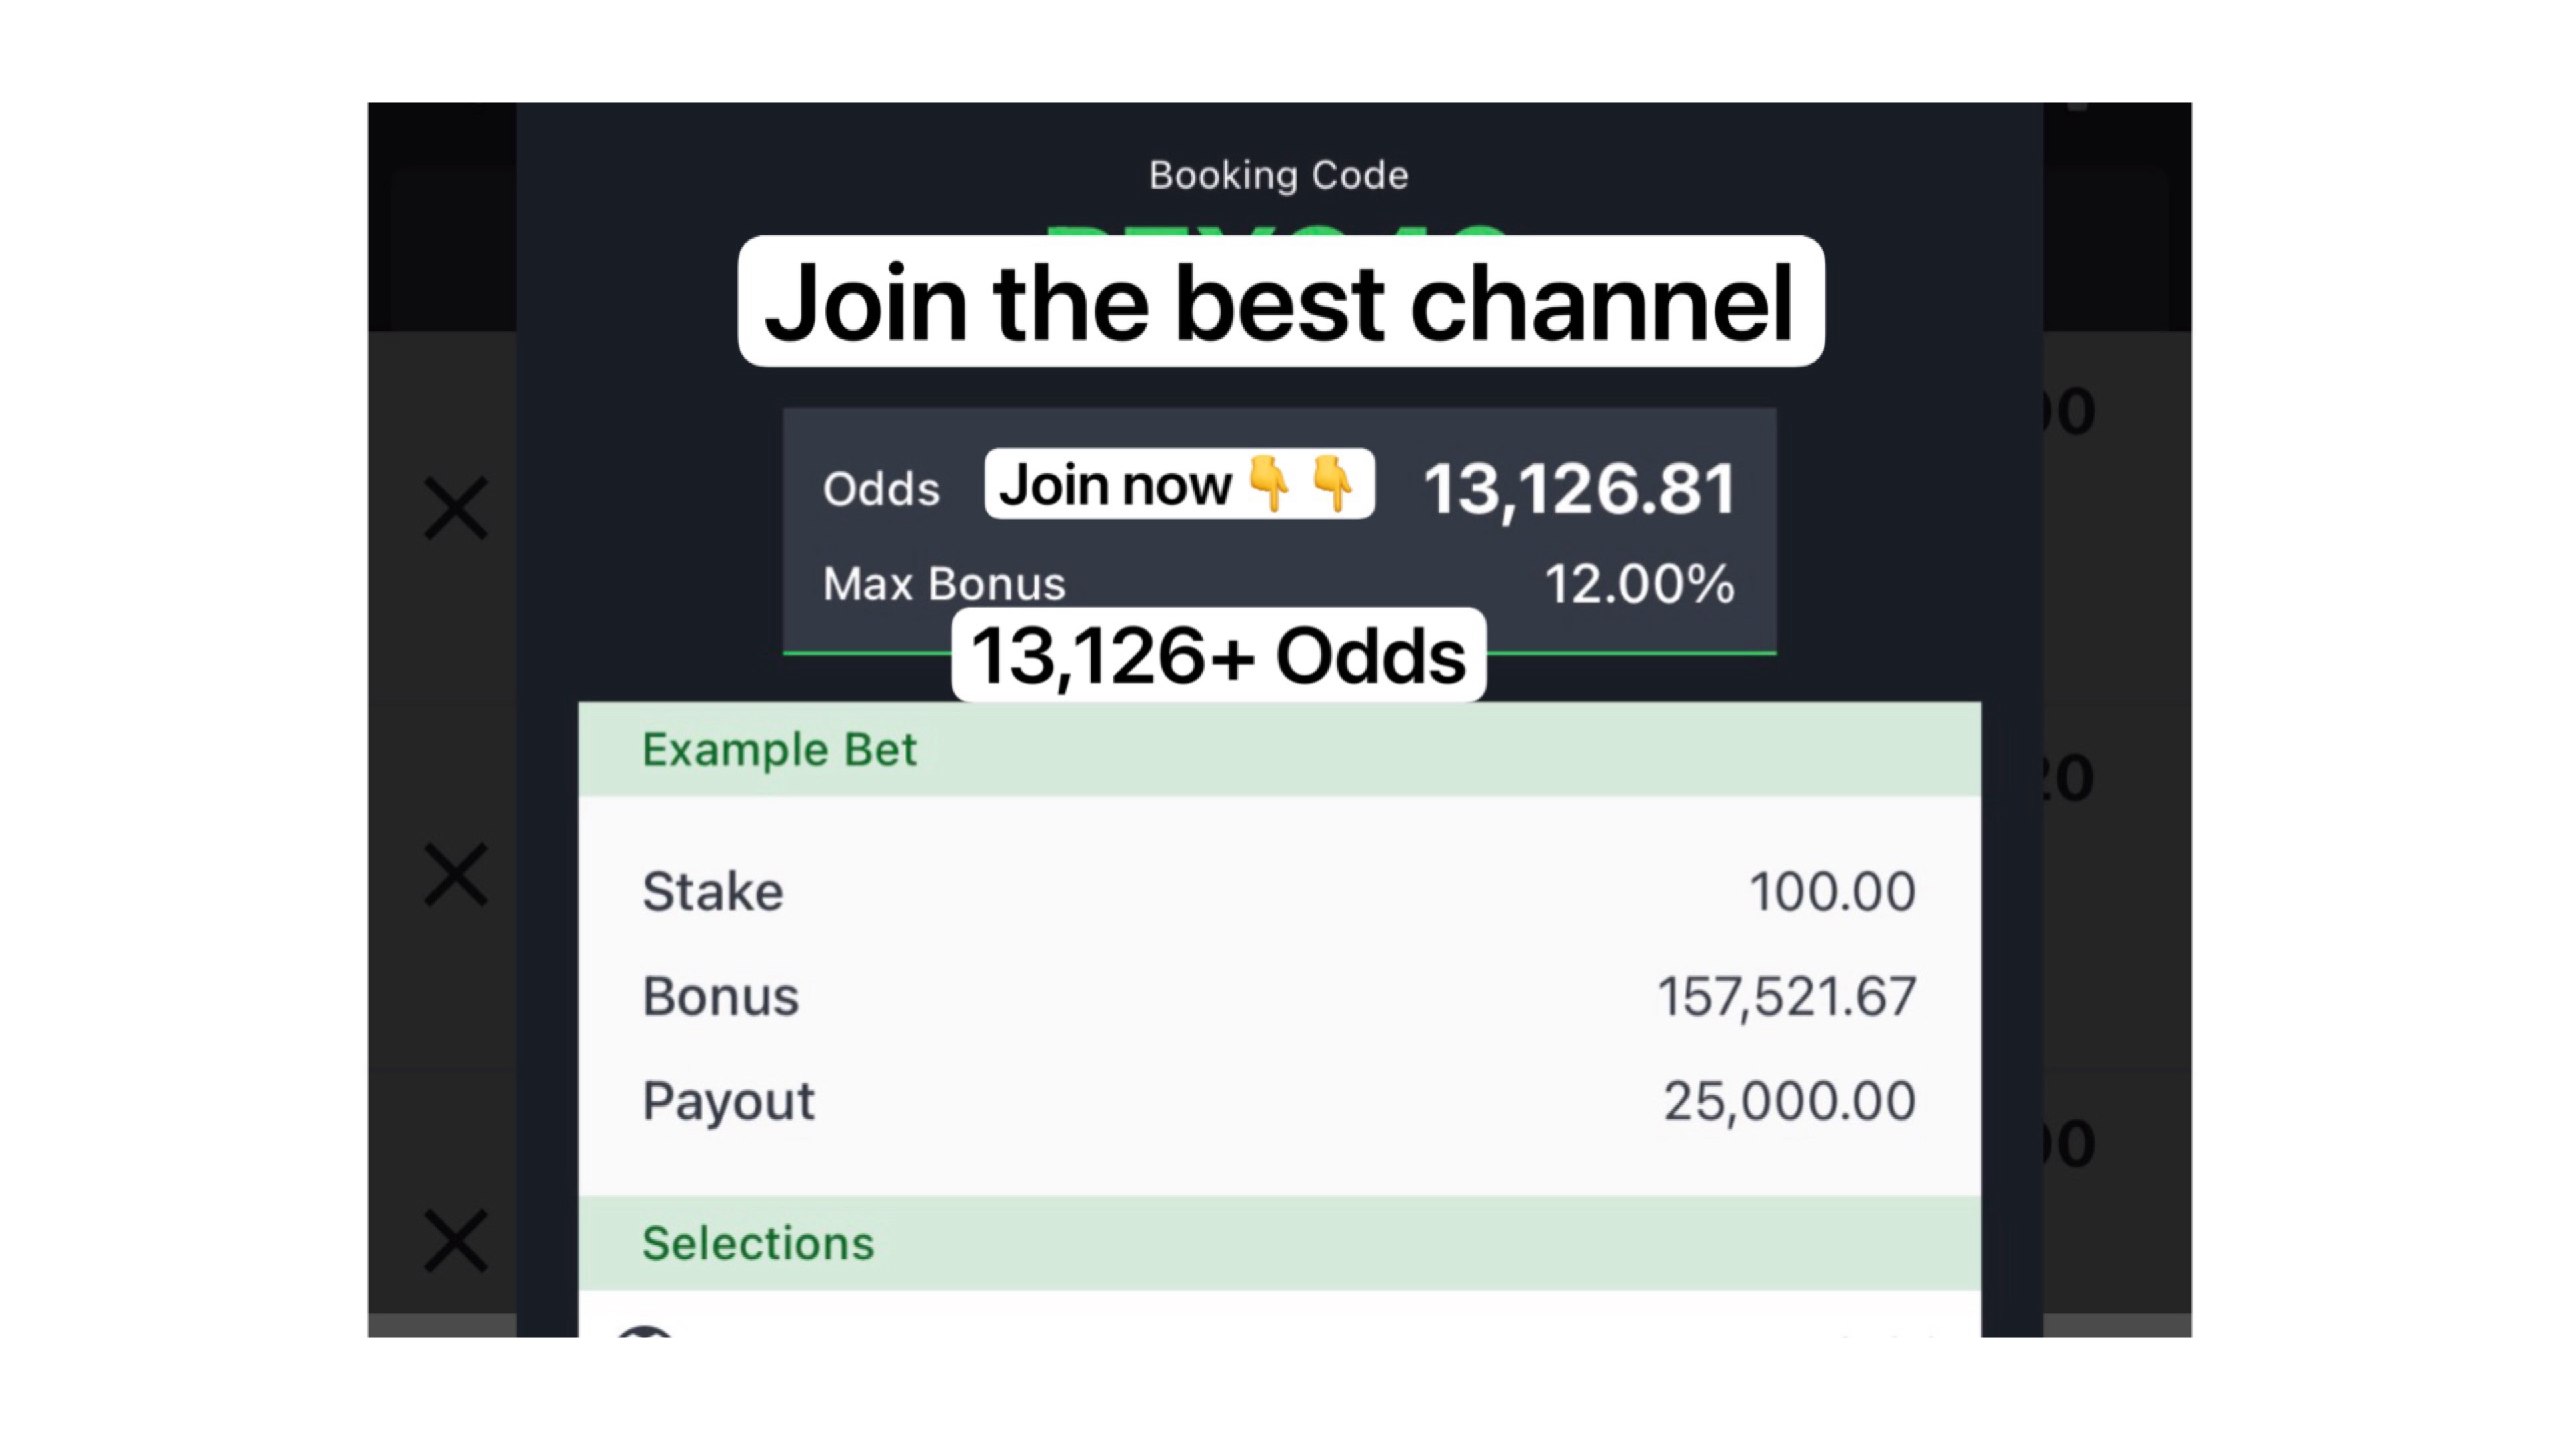Select the Bonus amount 157,521.67
The image size is (2560, 1440).
click(1787, 996)
